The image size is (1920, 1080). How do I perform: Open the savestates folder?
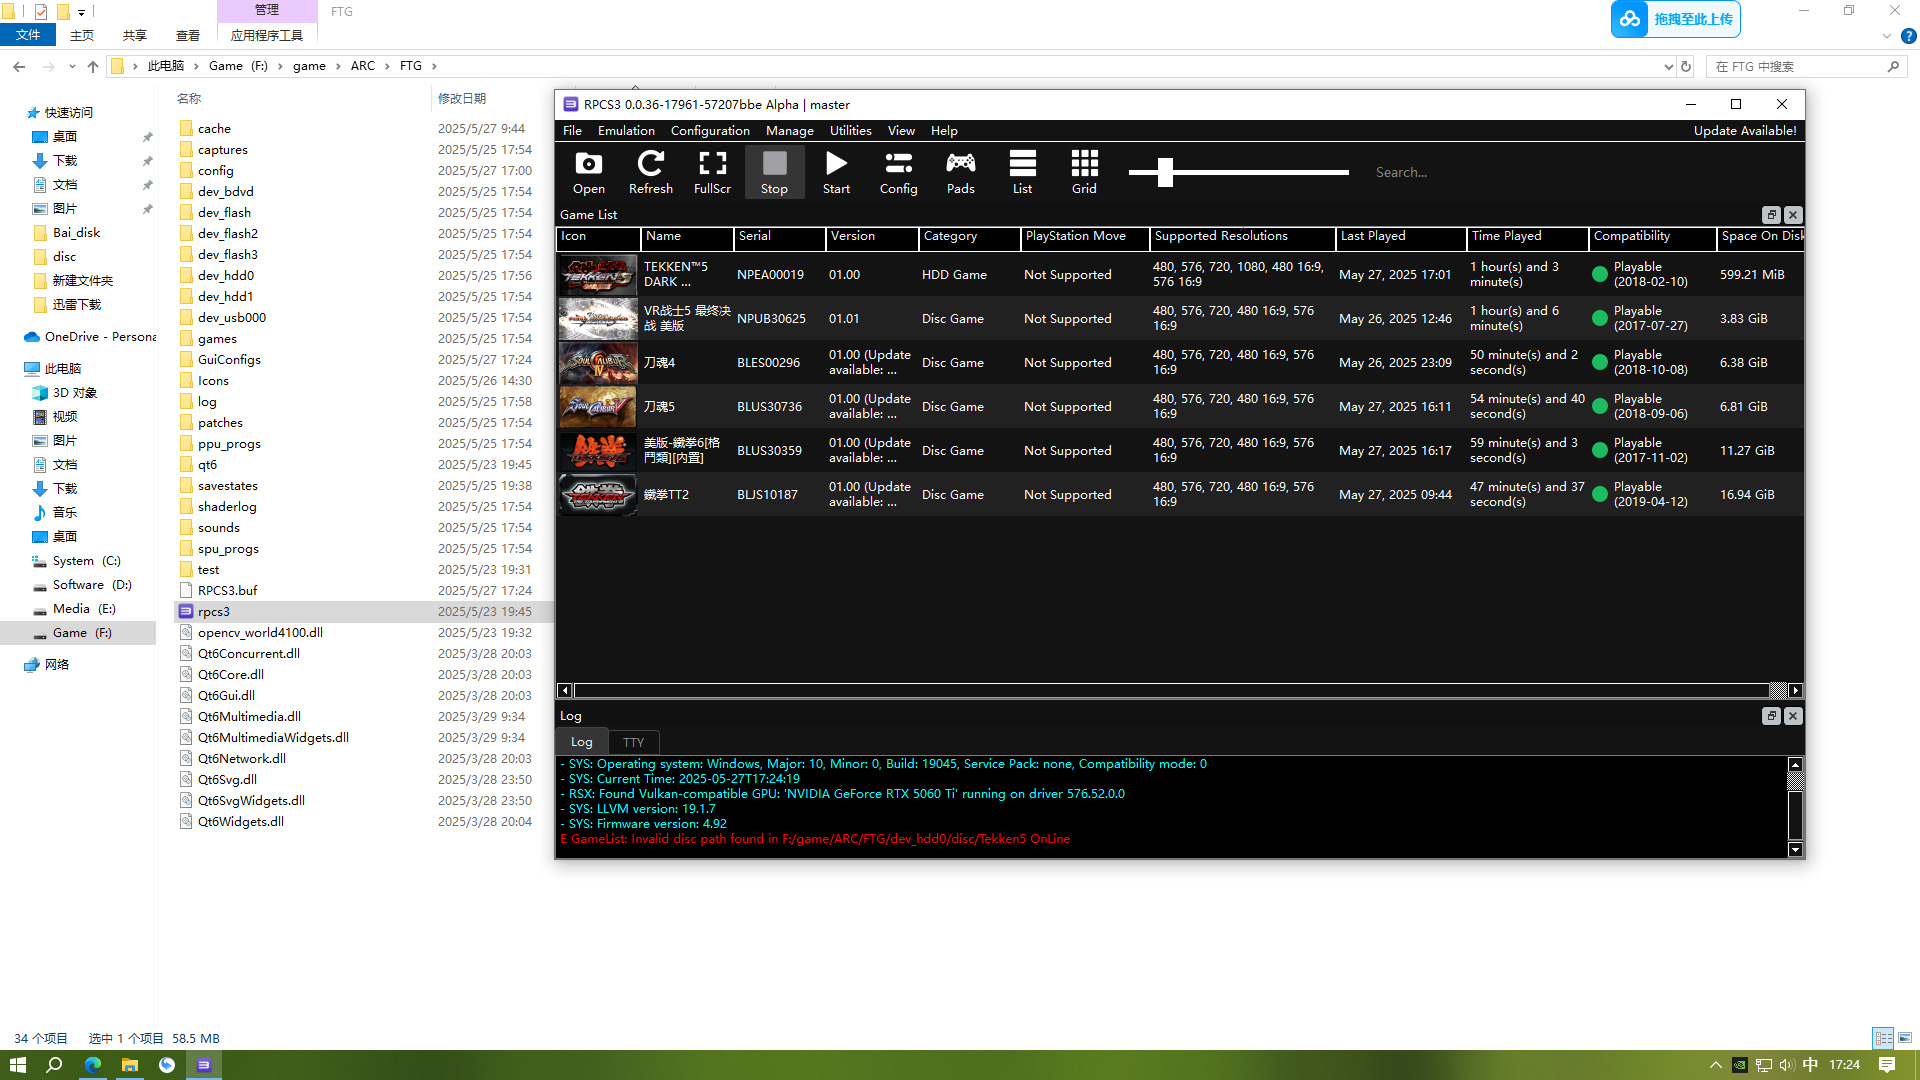(x=227, y=486)
